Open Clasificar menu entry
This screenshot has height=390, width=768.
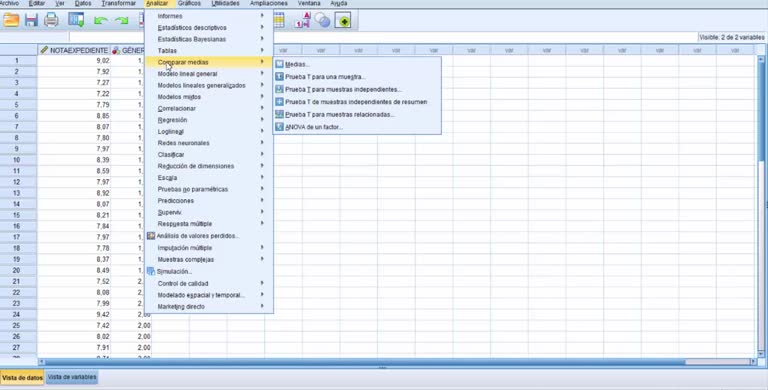(209, 155)
